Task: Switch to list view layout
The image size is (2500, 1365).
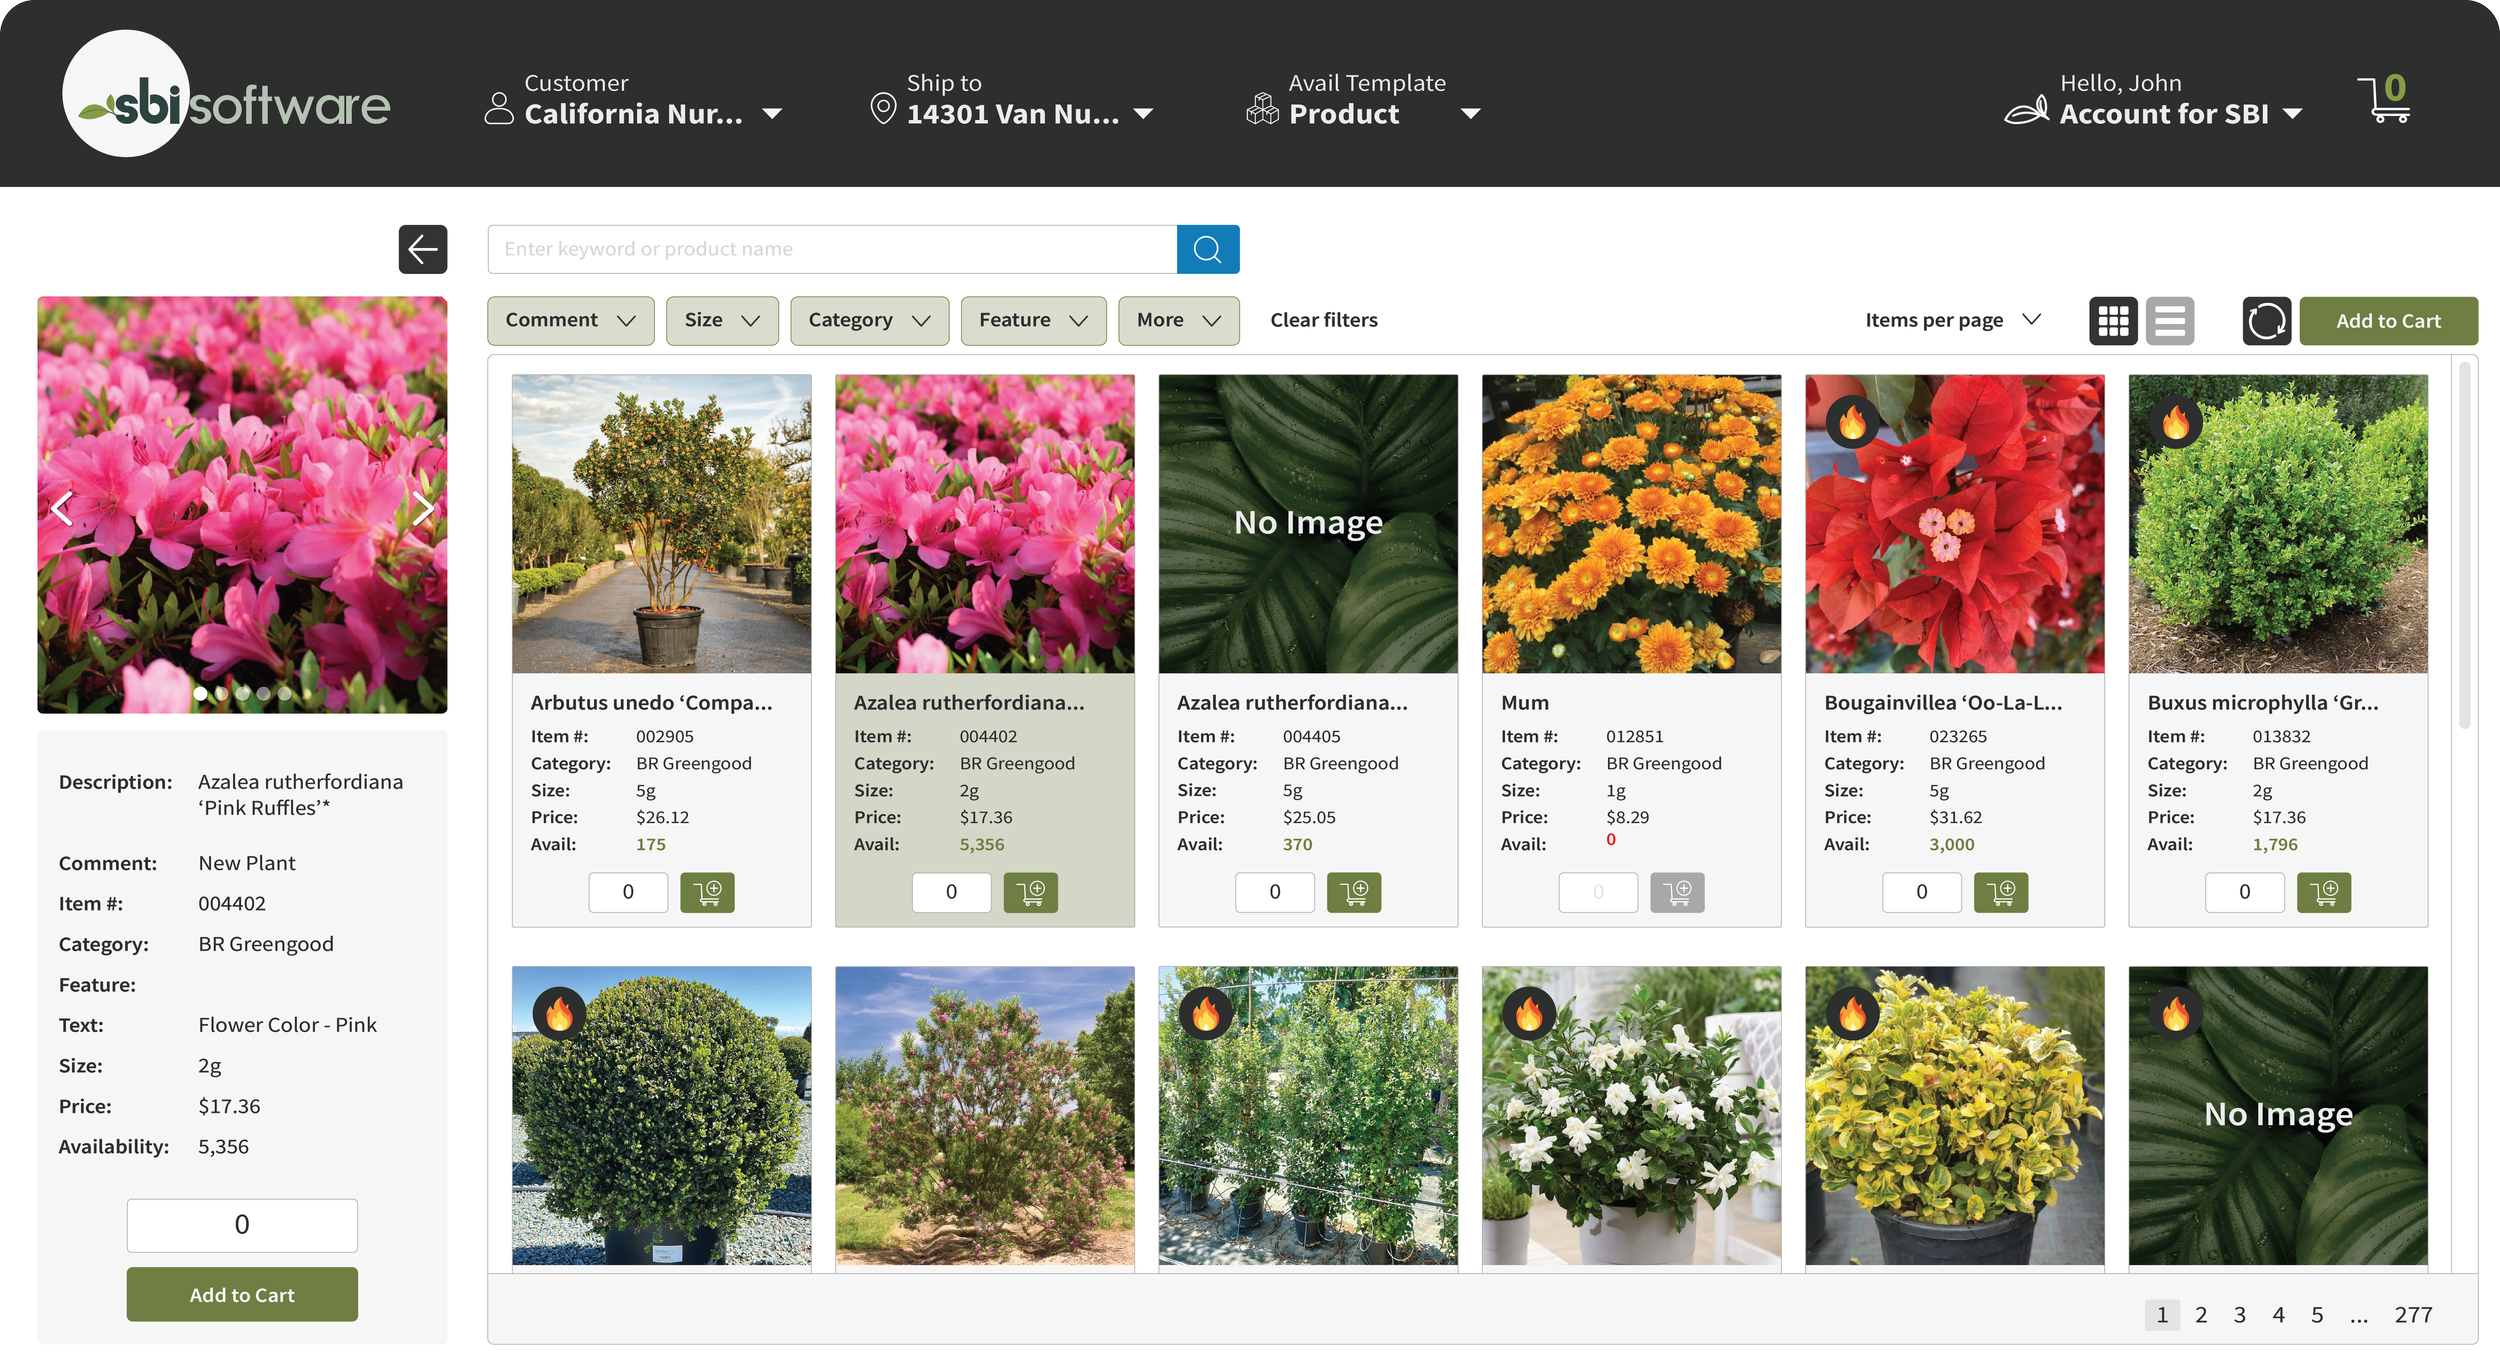Action: click(x=2169, y=321)
